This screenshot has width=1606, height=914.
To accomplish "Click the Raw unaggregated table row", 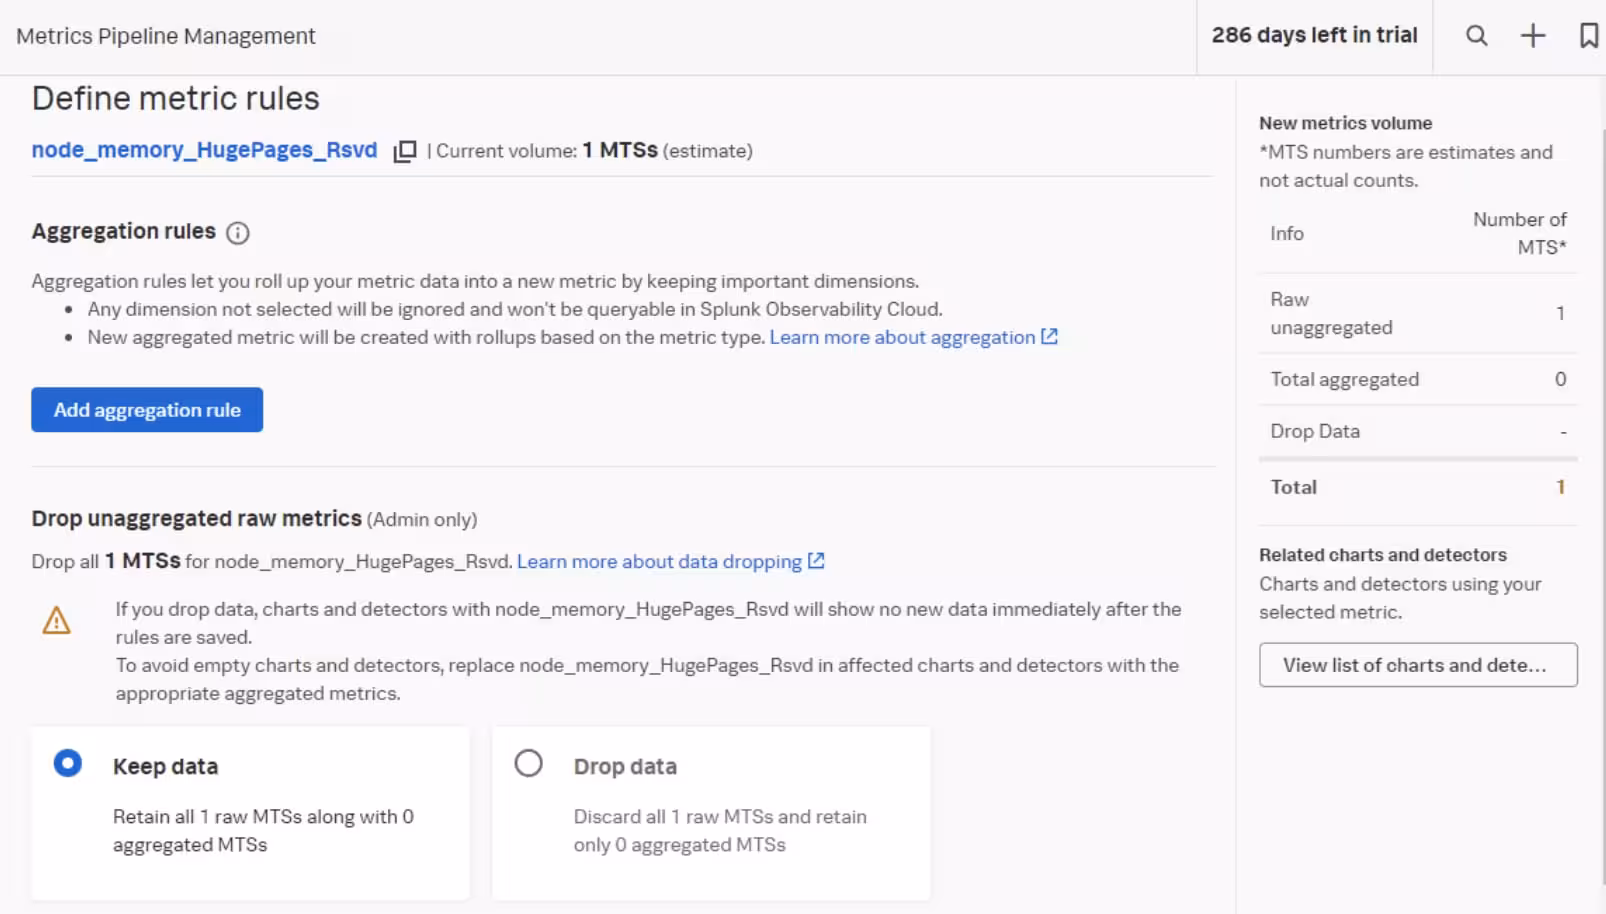I will [x=1417, y=313].
